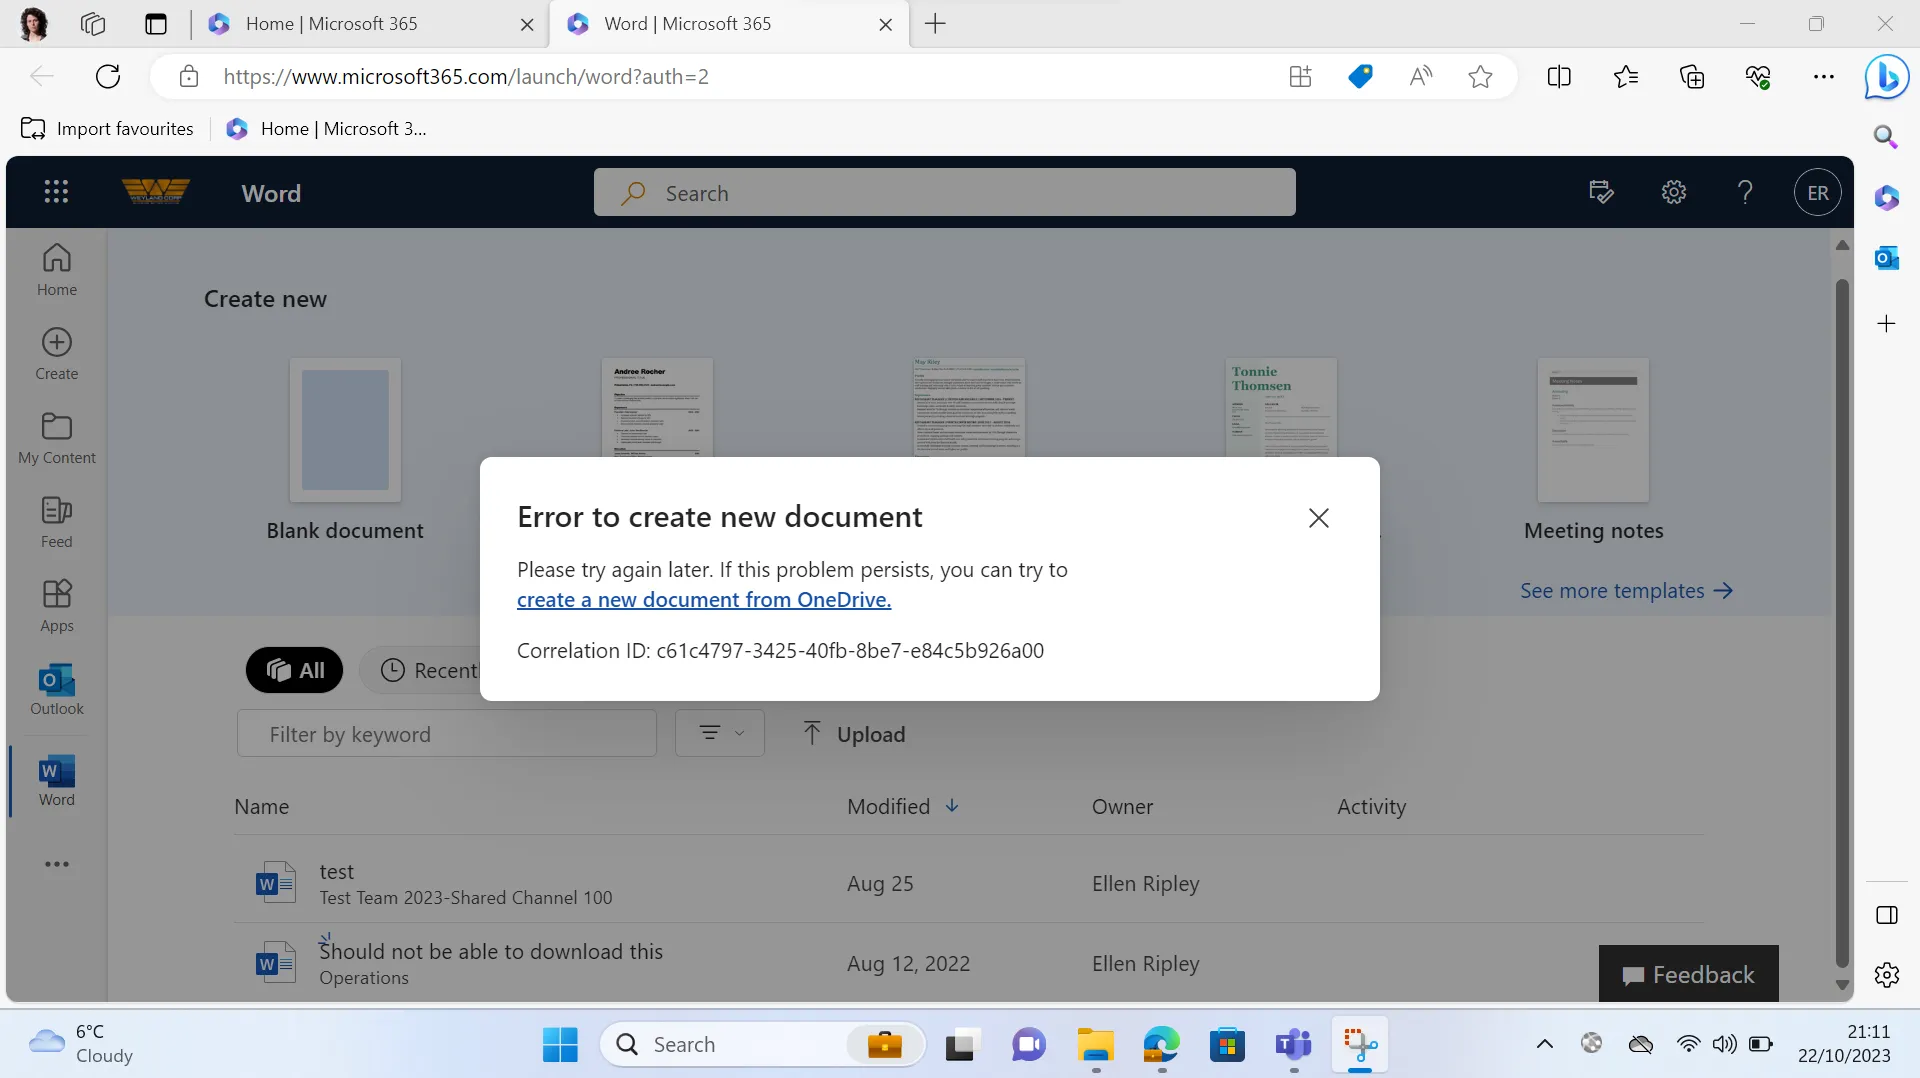Screen dimensions: 1920x1078
Task: Open the Microsoft 365 app launcher grid
Action: point(56,192)
